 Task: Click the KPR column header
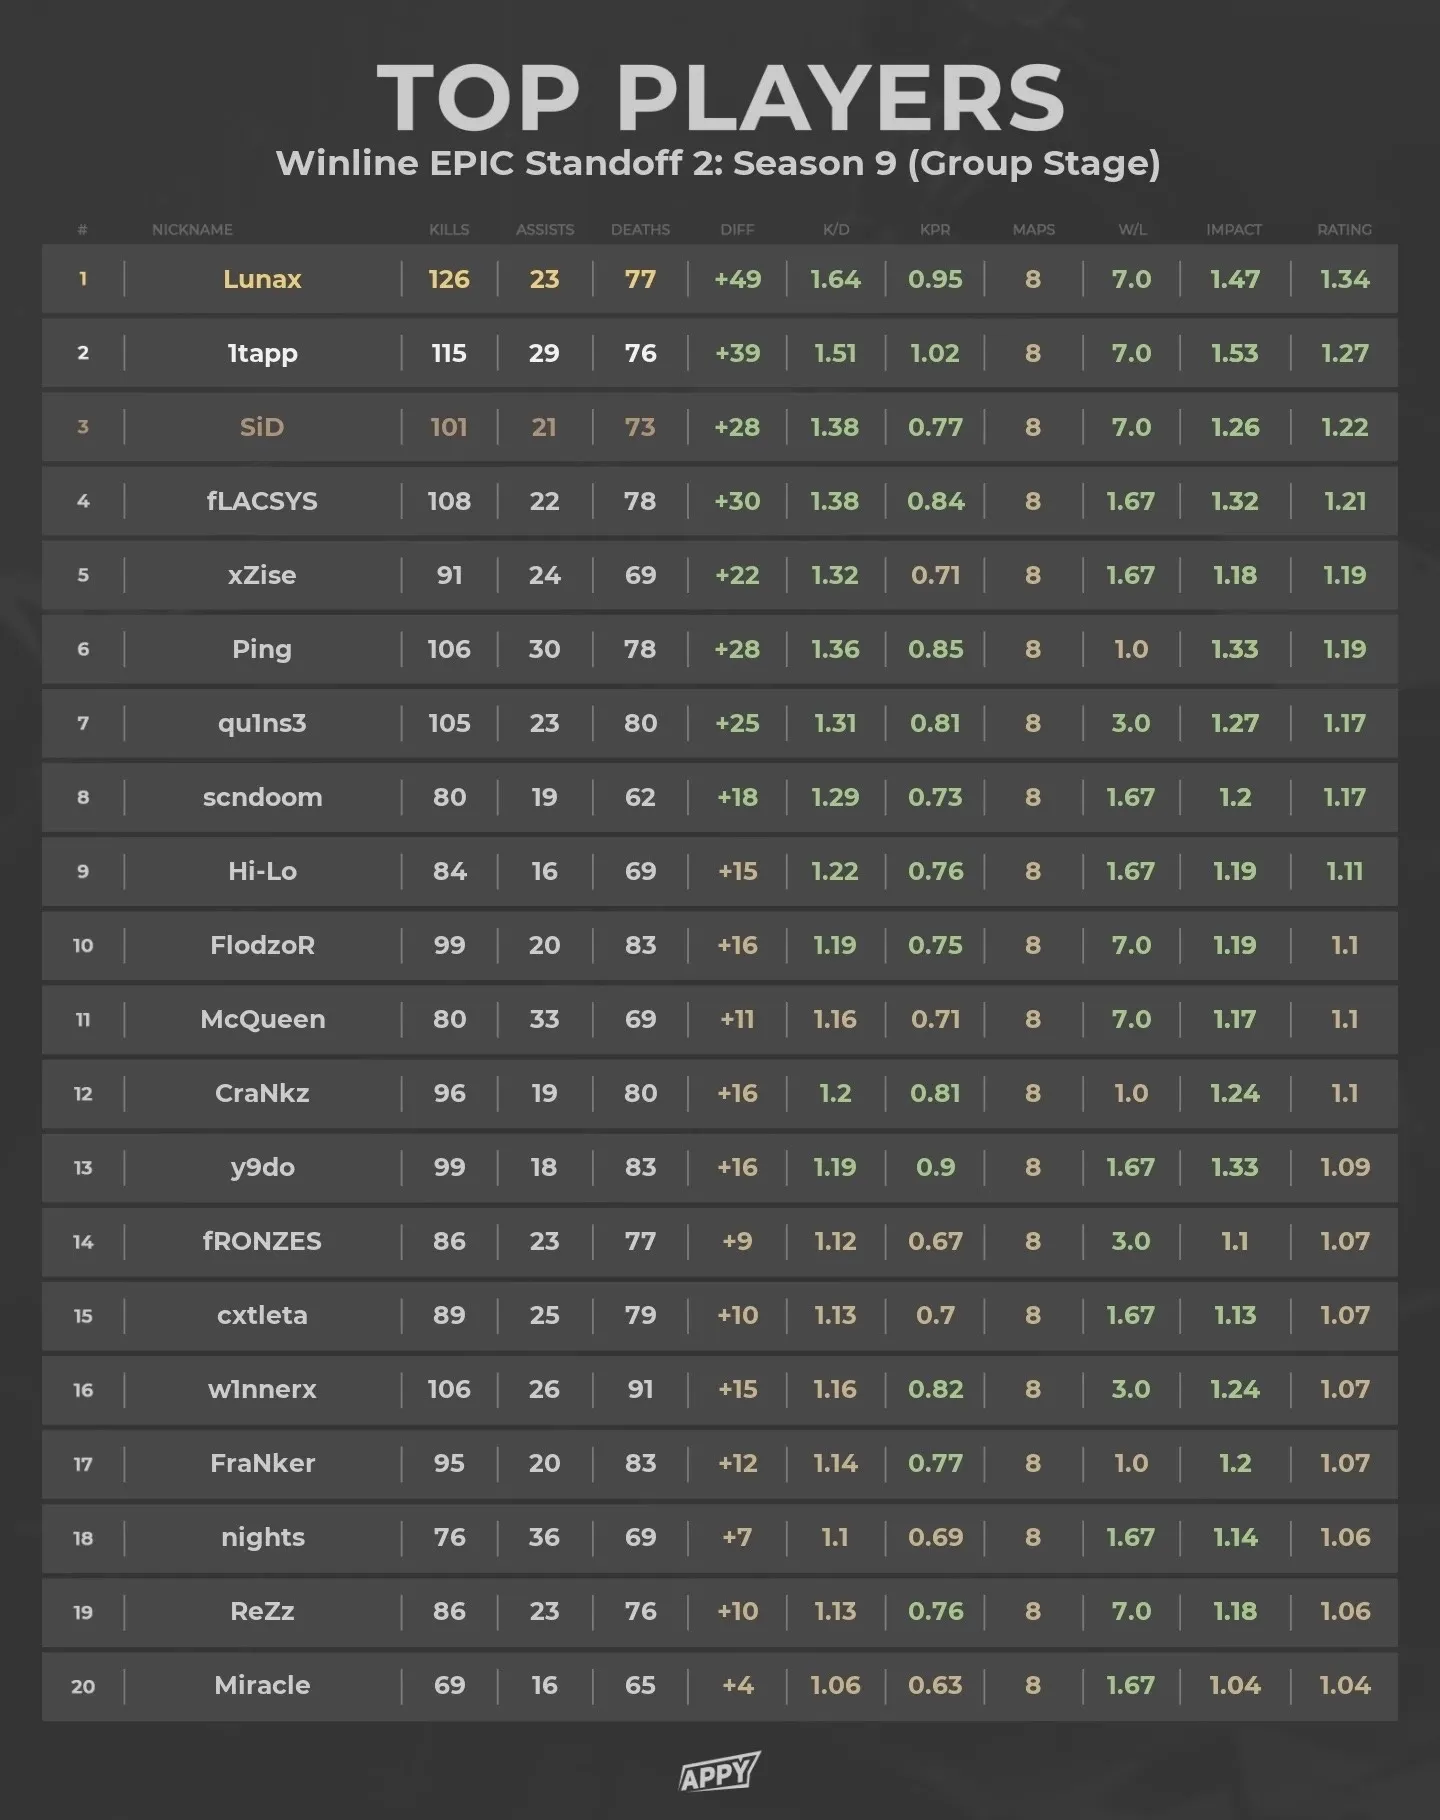[935, 230]
